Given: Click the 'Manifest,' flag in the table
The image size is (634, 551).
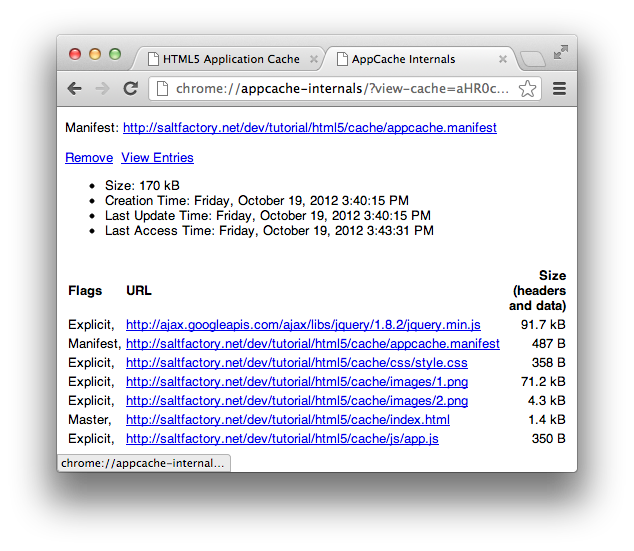Looking at the screenshot, I should 95,344.
